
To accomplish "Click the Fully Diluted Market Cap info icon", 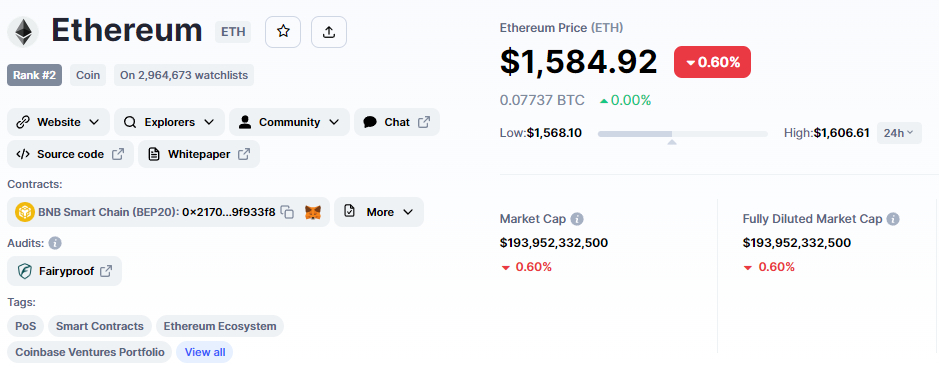I will click(893, 219).
